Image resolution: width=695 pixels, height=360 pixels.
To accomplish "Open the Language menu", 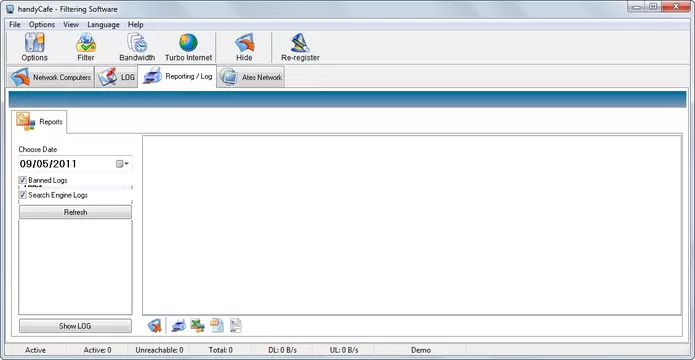I will click(x=103, y=24).
